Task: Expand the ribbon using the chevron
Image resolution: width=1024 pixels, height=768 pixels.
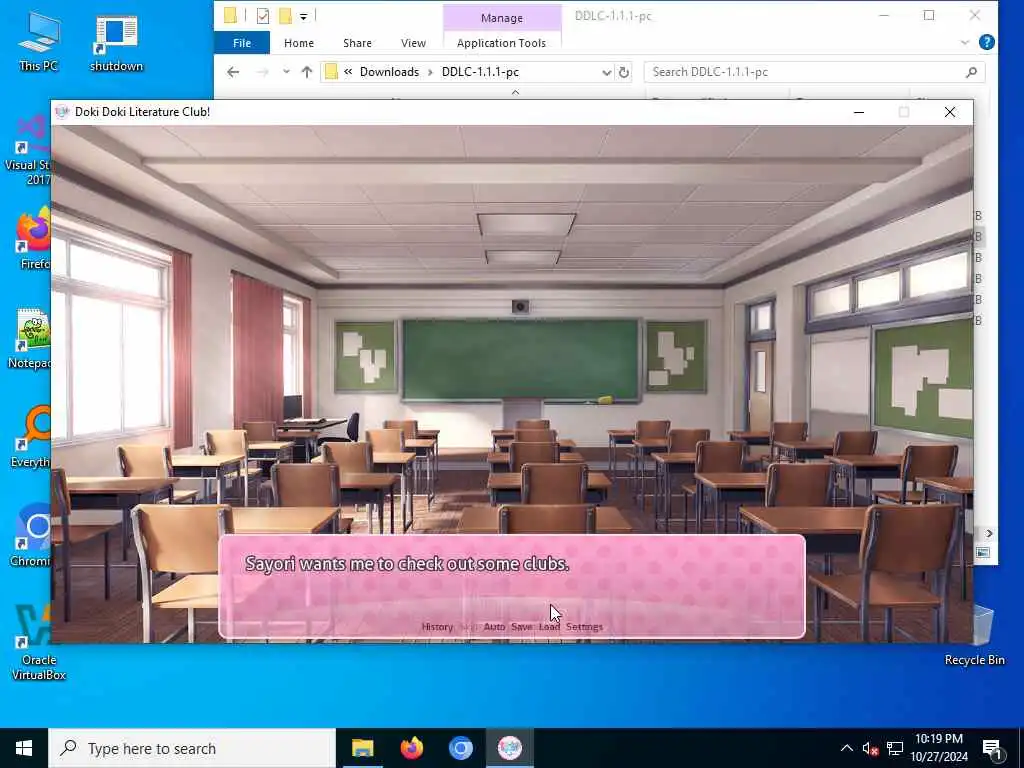Action: click(965, 43)
